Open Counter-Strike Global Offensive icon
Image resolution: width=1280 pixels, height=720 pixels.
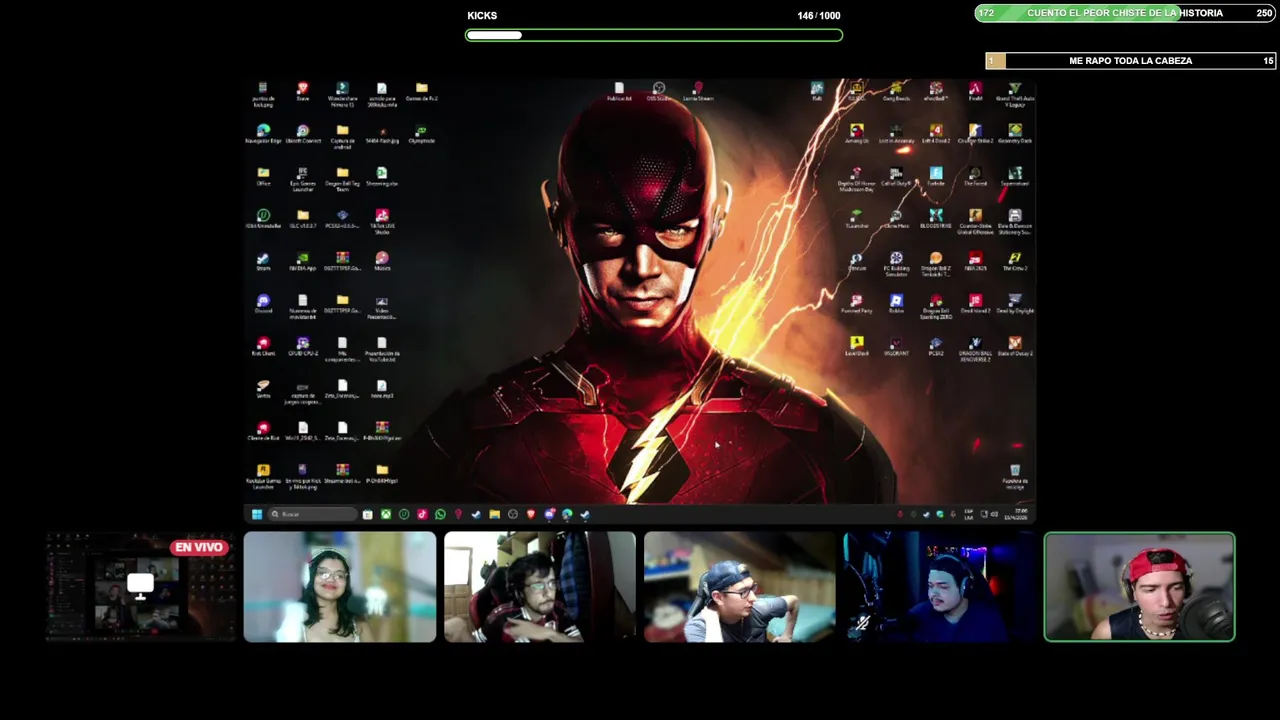coord(975,221)
